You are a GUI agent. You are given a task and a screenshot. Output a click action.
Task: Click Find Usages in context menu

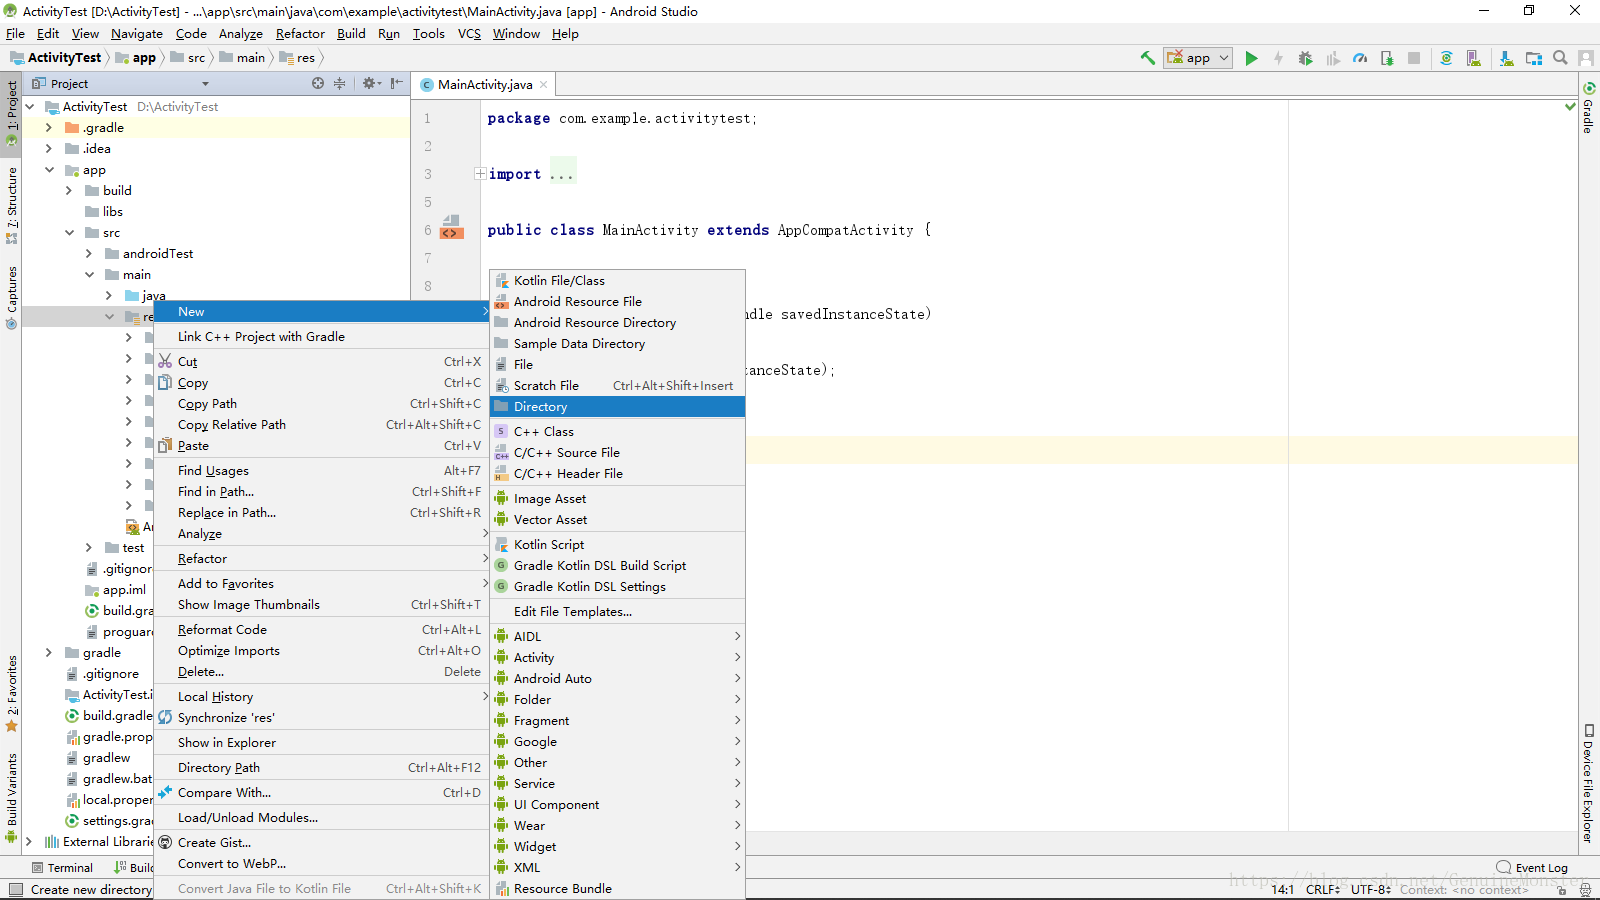(x=321, y=471)
